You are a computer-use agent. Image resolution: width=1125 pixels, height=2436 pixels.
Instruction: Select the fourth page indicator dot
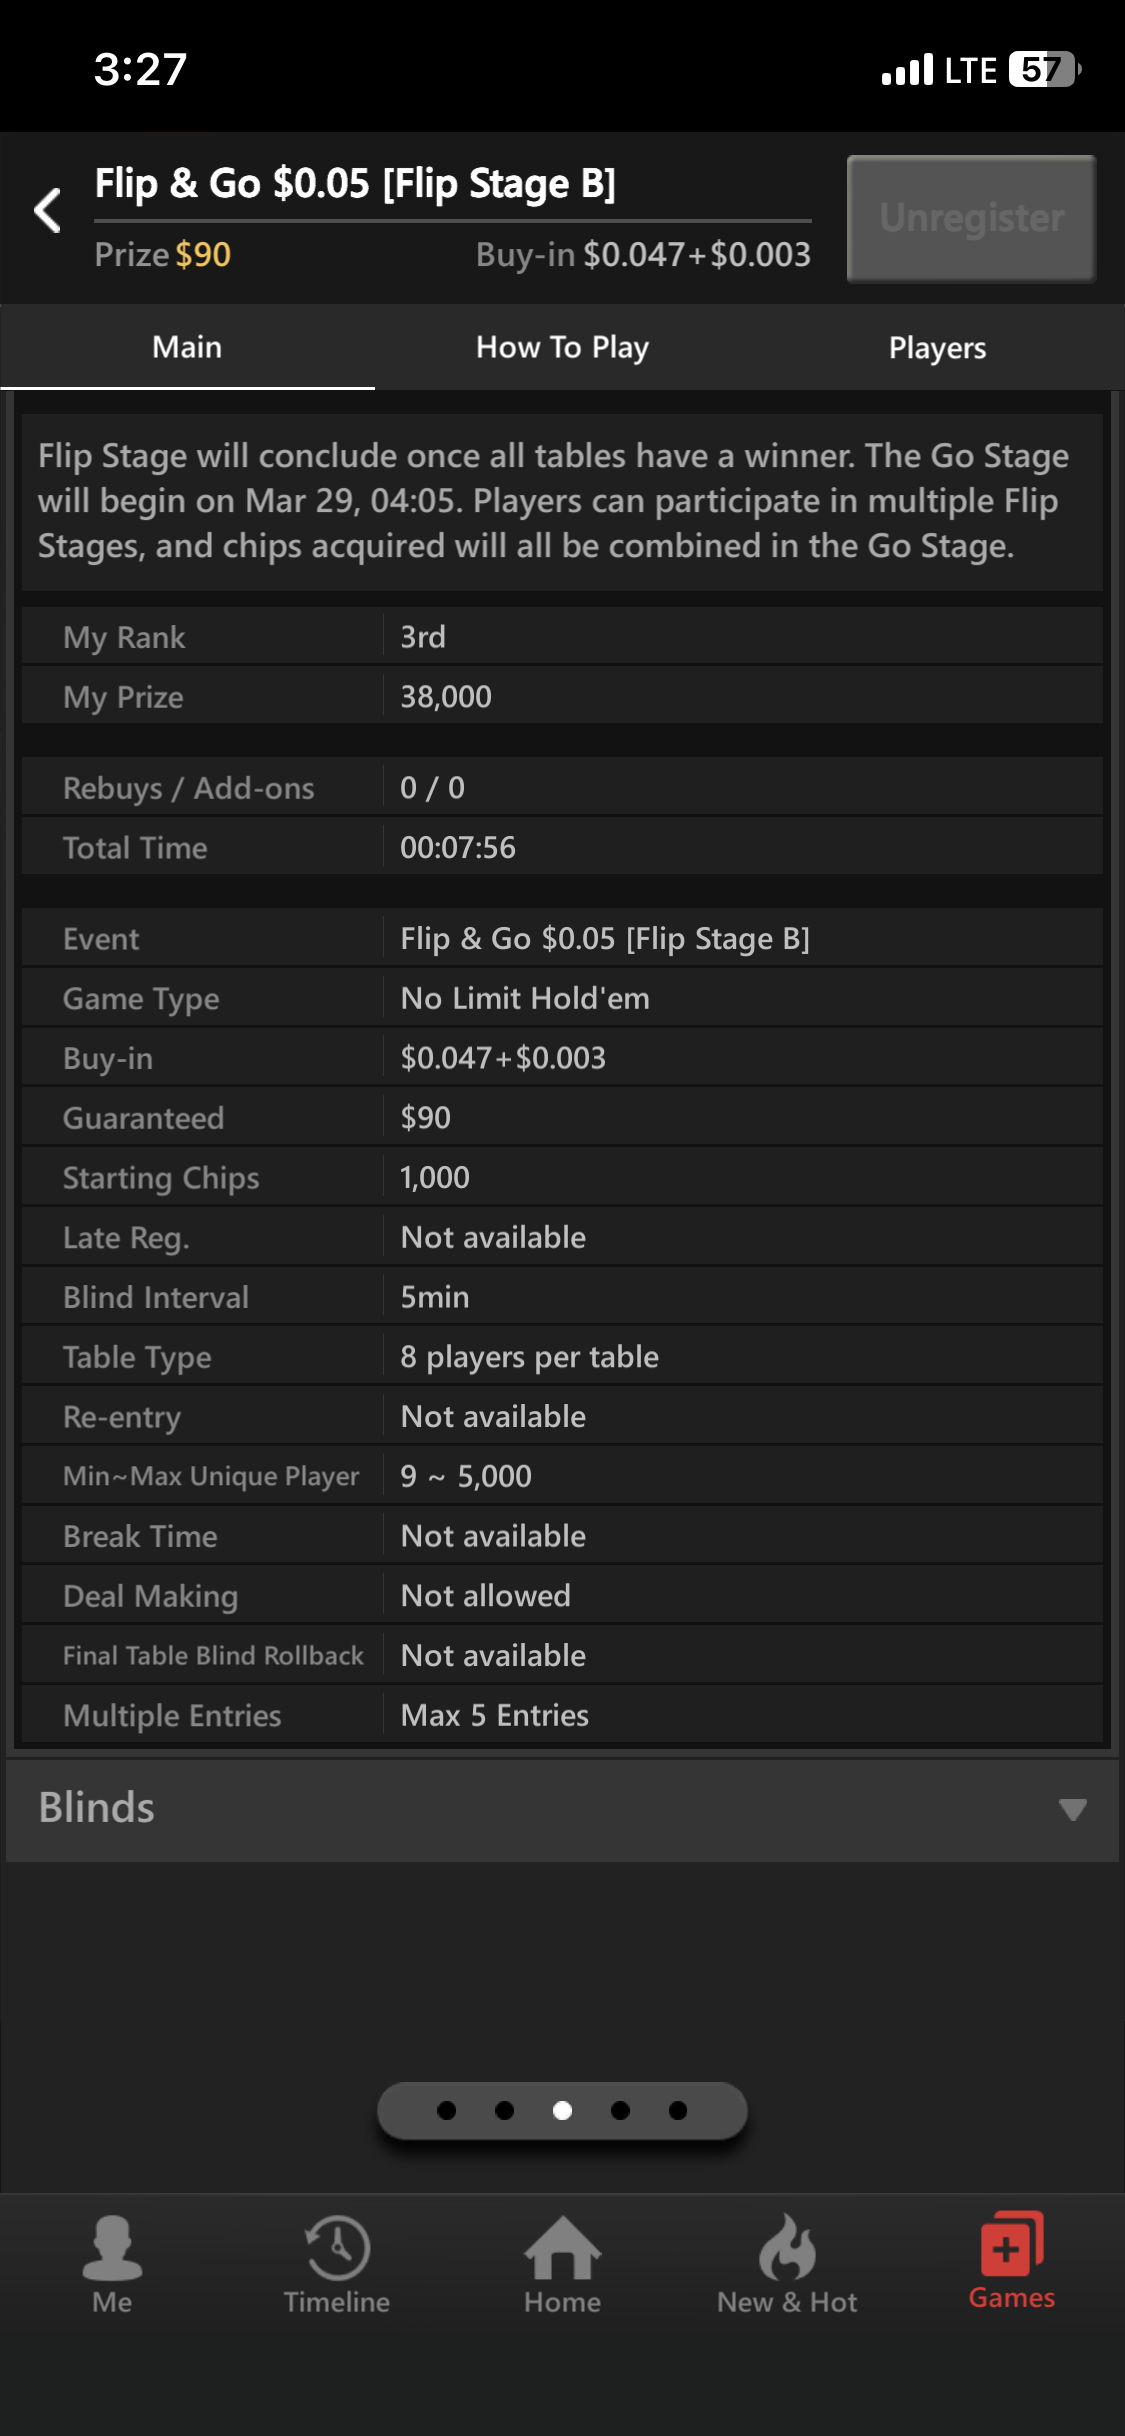click(621, 2110)
